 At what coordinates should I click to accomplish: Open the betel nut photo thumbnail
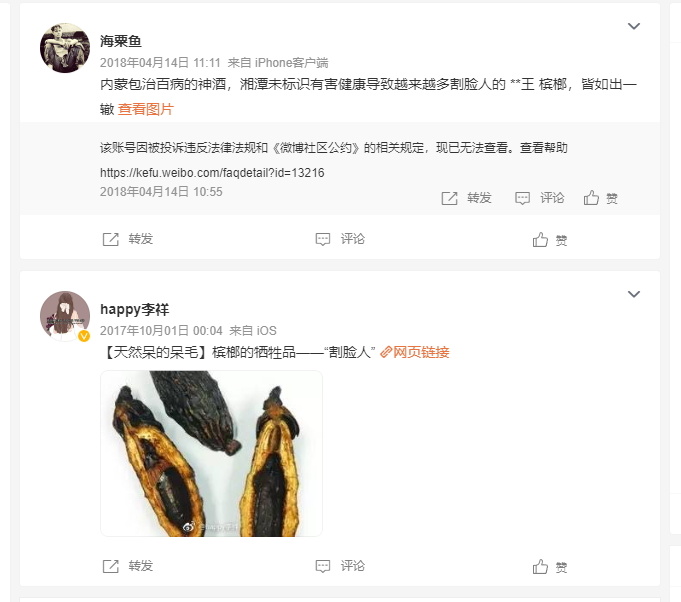point(212,453)
